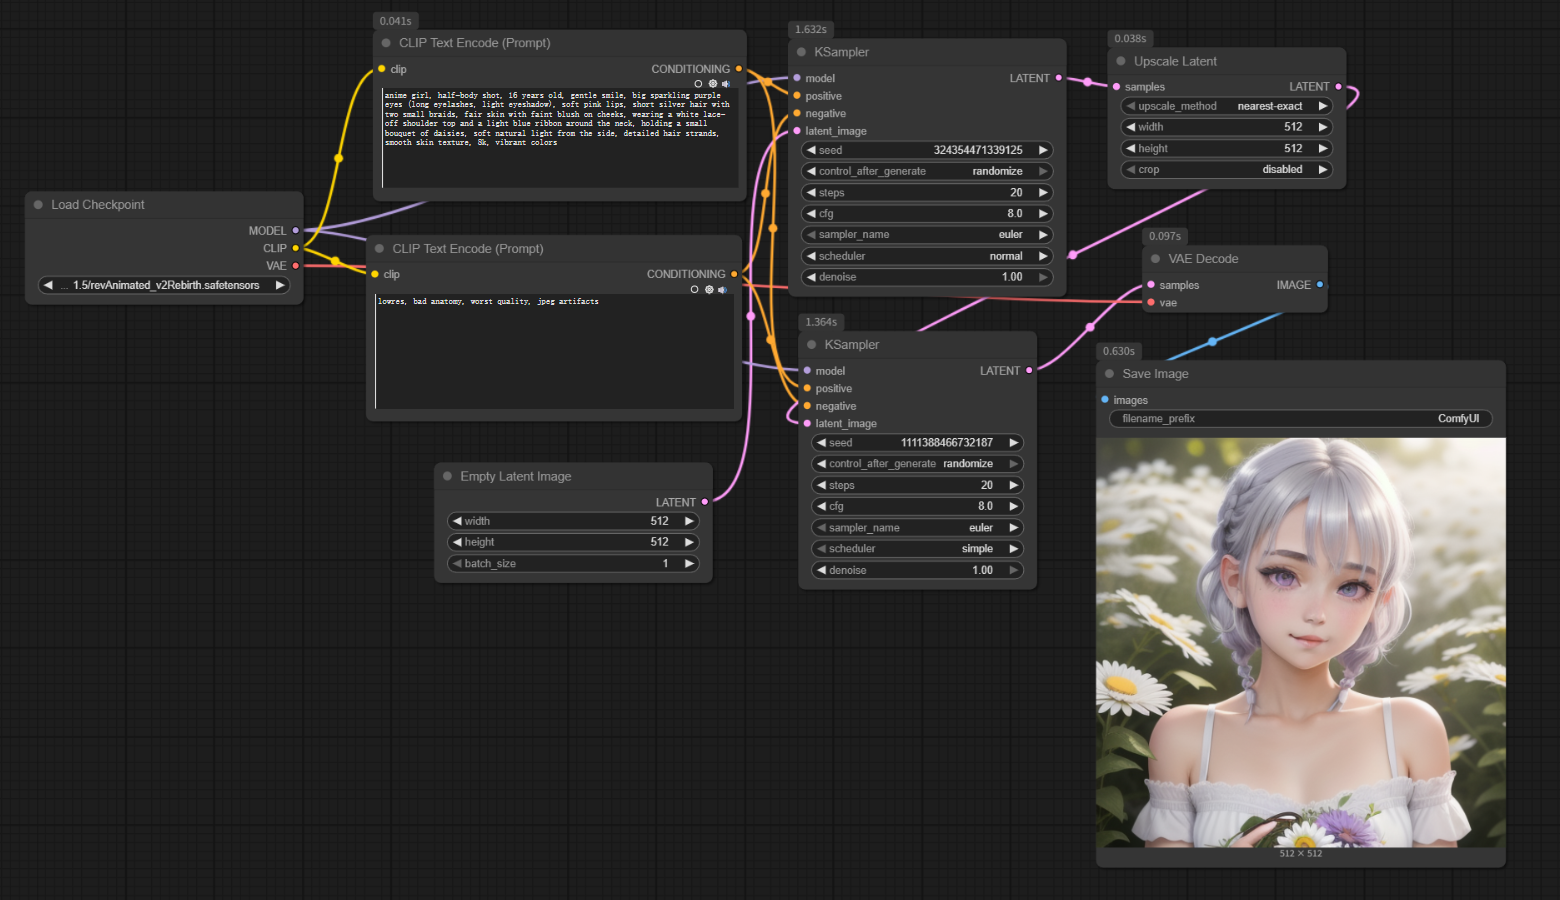Toggle collapse dot on the Save Image node

[x=1110, y=374]
